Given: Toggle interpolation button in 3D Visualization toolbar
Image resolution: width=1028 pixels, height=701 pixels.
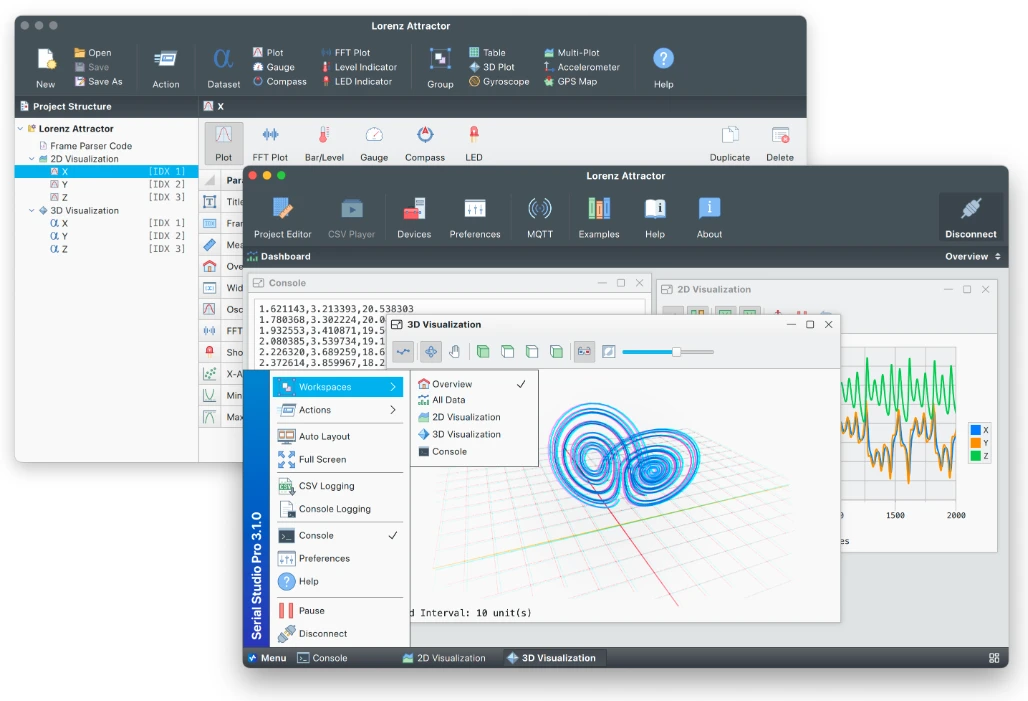Looking at the screenshot, I should click(403, 352).
